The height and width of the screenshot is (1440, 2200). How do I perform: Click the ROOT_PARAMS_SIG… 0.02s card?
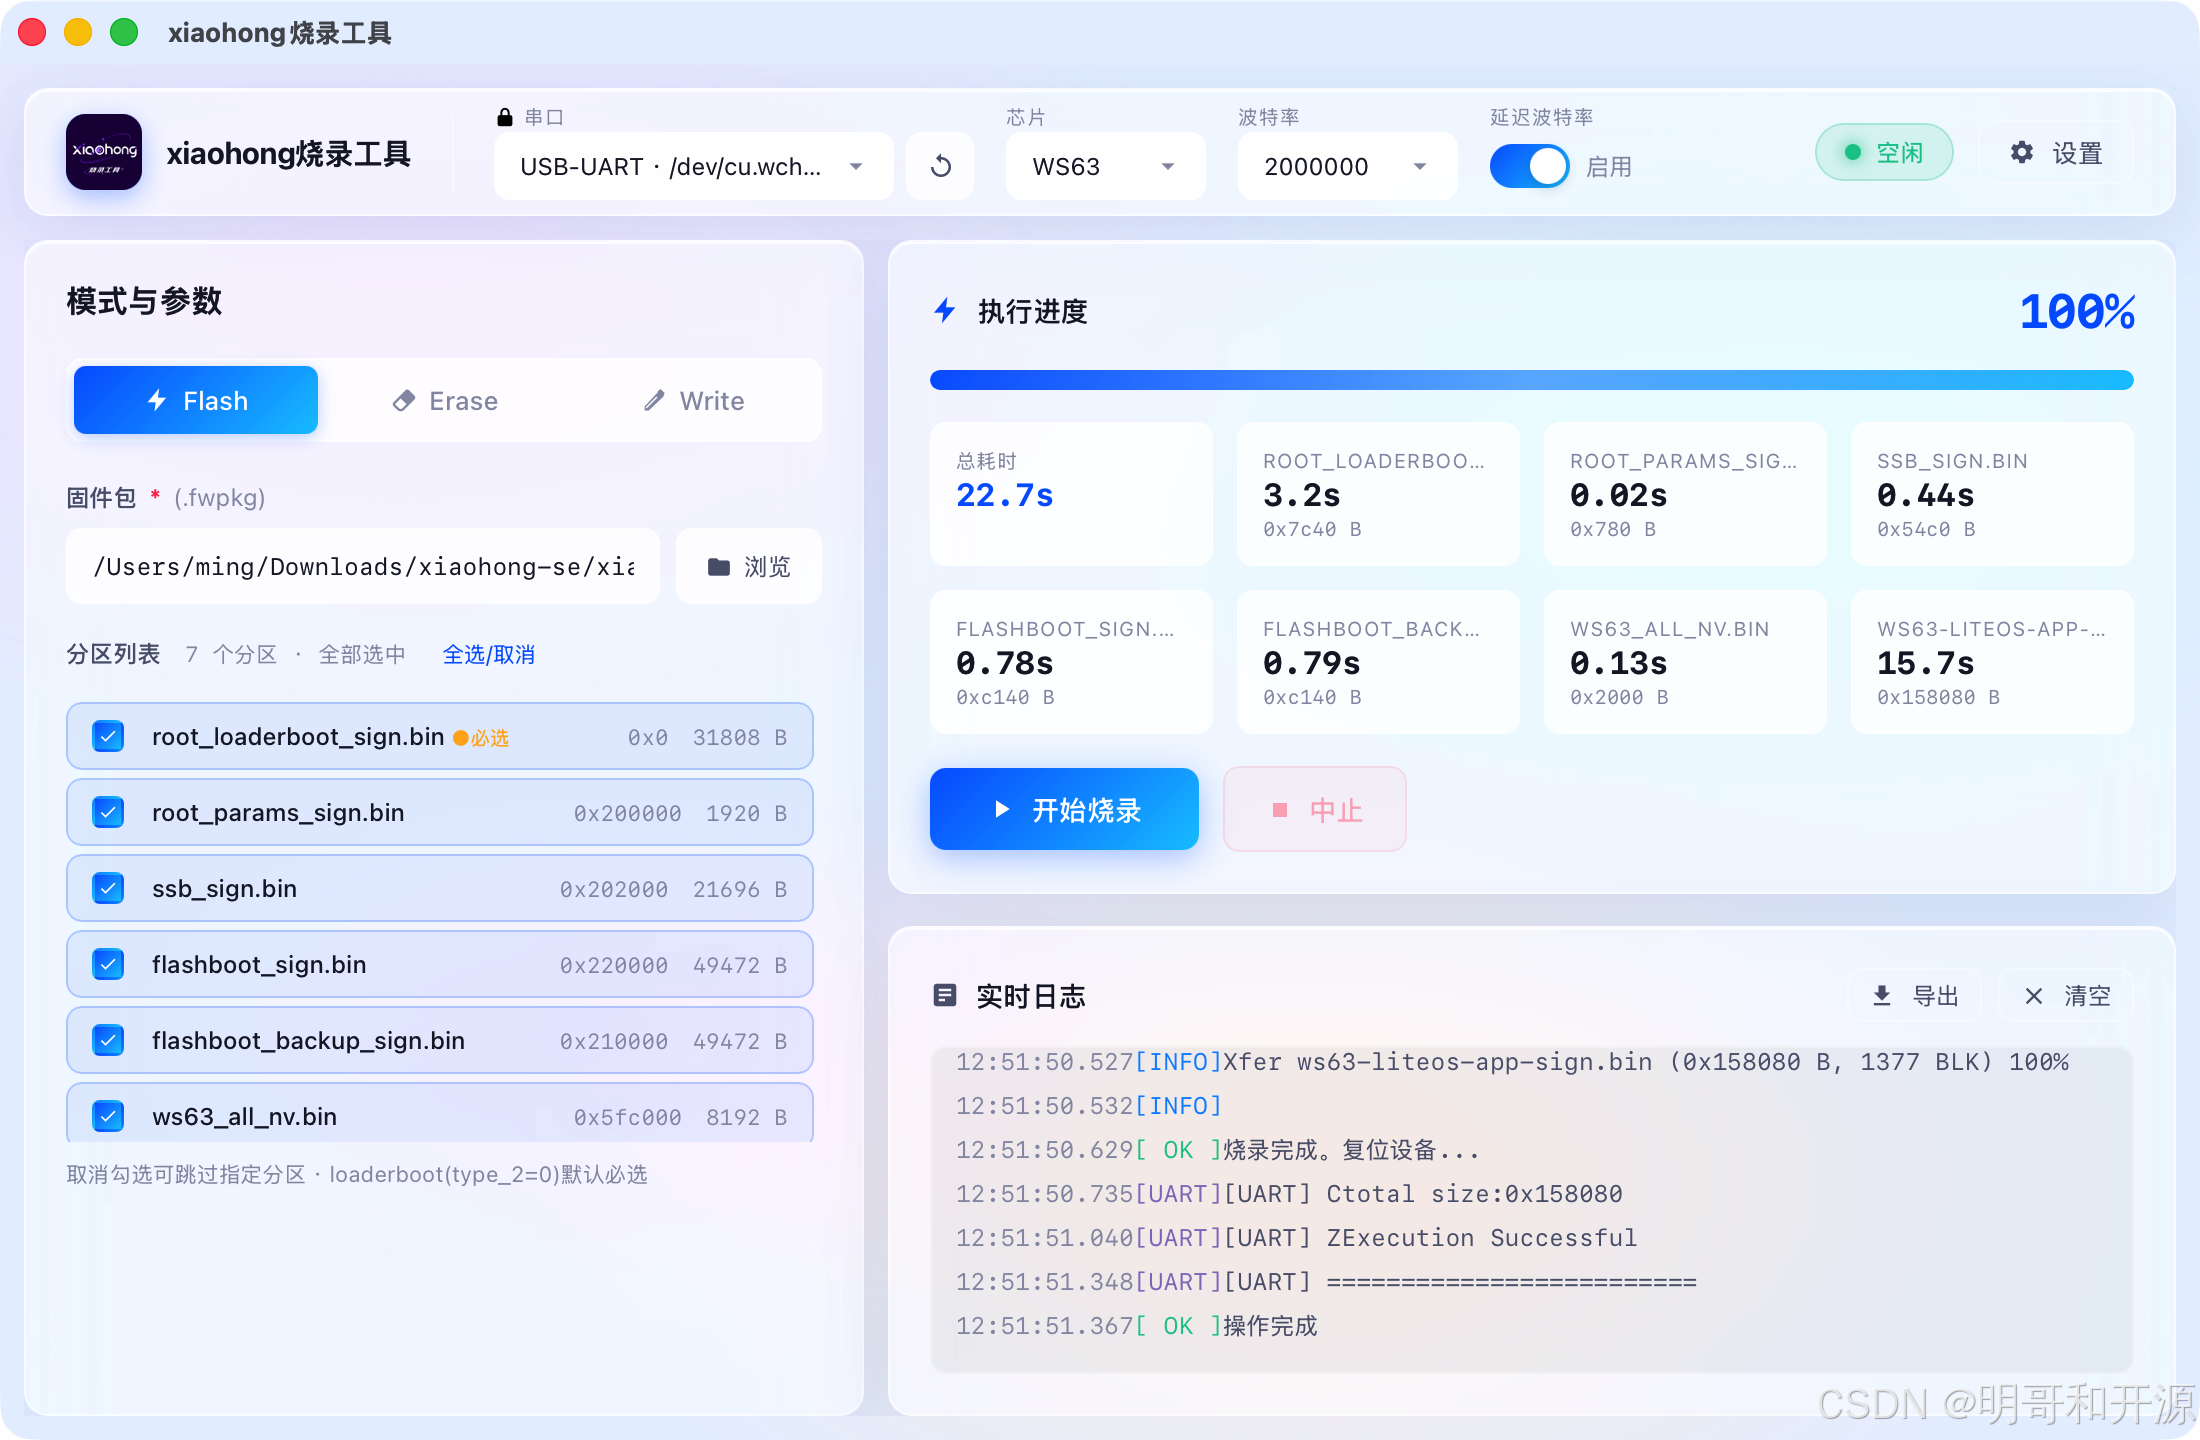pyautogui.click(x=1685, y=494)
